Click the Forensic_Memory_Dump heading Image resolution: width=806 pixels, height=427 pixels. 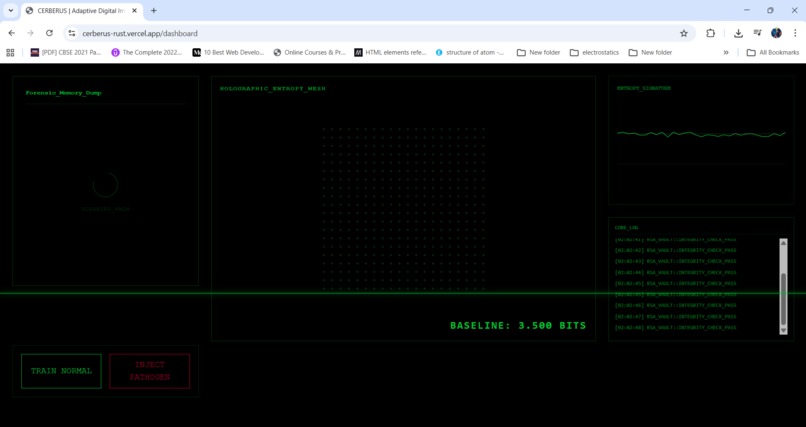(x=63, y=93)
